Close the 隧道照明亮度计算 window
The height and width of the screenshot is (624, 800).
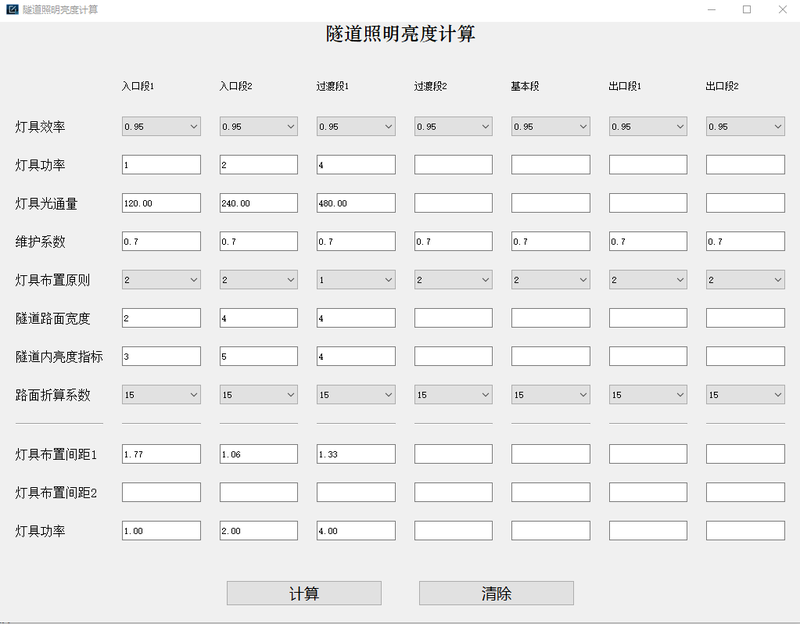pos(782,9)
